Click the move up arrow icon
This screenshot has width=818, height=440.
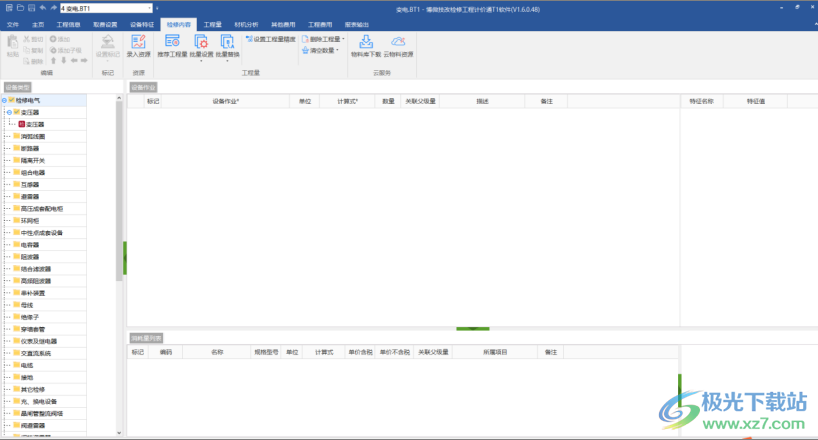(x=53, y=61)
